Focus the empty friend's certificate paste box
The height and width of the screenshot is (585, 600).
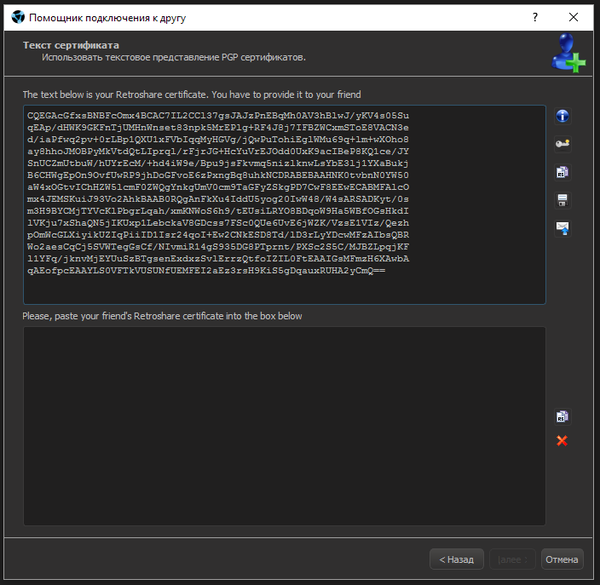coord(285,424)
